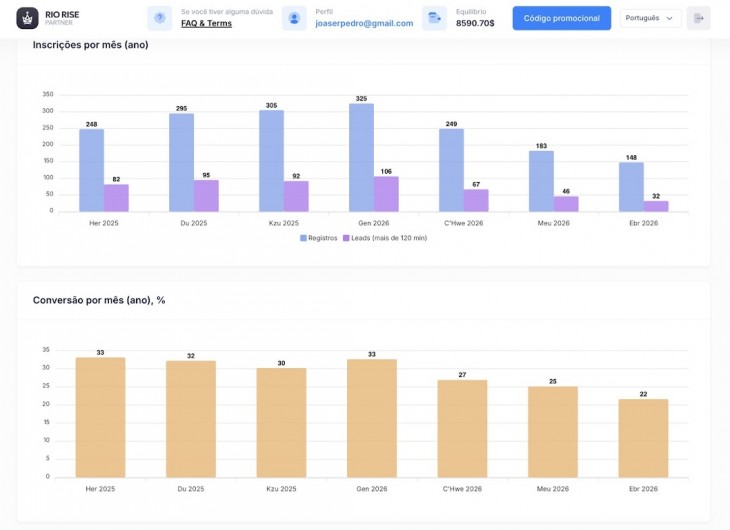Expand the Português language dropdown
Viewport: 730px width, 530px height.
[650, 18]
